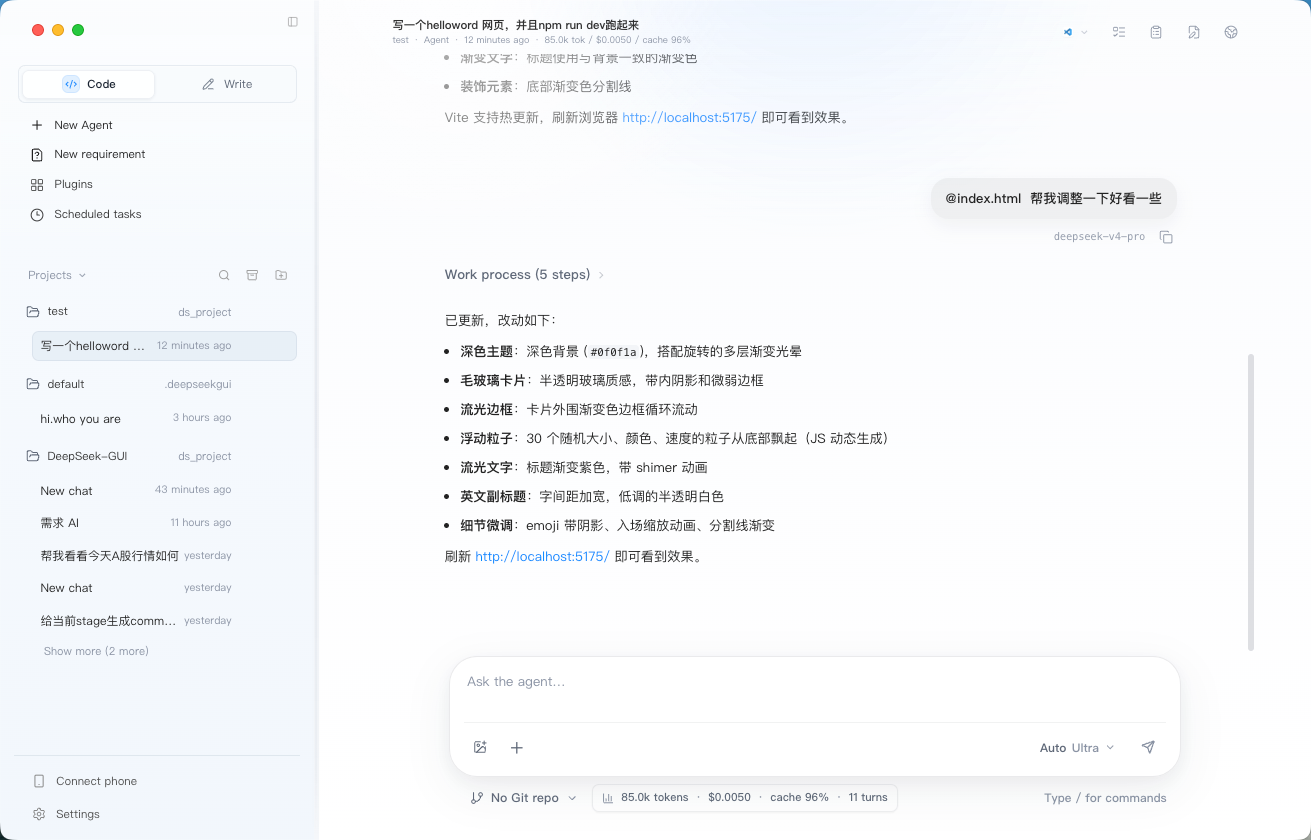The height and width of the screenshot is (840, 1311).
Task: Collapse the test project folder
Action: click(47, 311)
